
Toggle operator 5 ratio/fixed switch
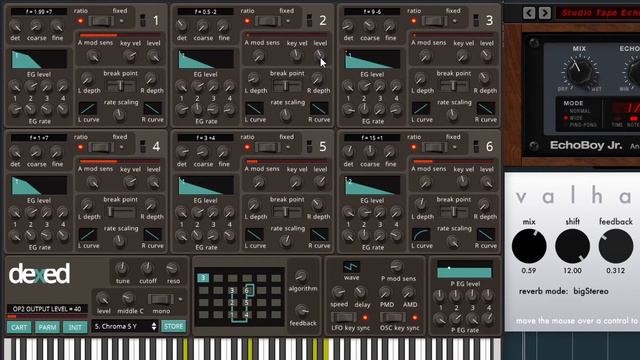point(267,147)
